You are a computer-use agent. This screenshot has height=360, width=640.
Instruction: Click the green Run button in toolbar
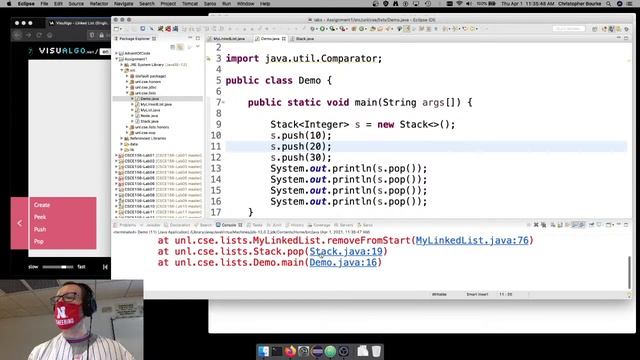click(x=322, y=29)
